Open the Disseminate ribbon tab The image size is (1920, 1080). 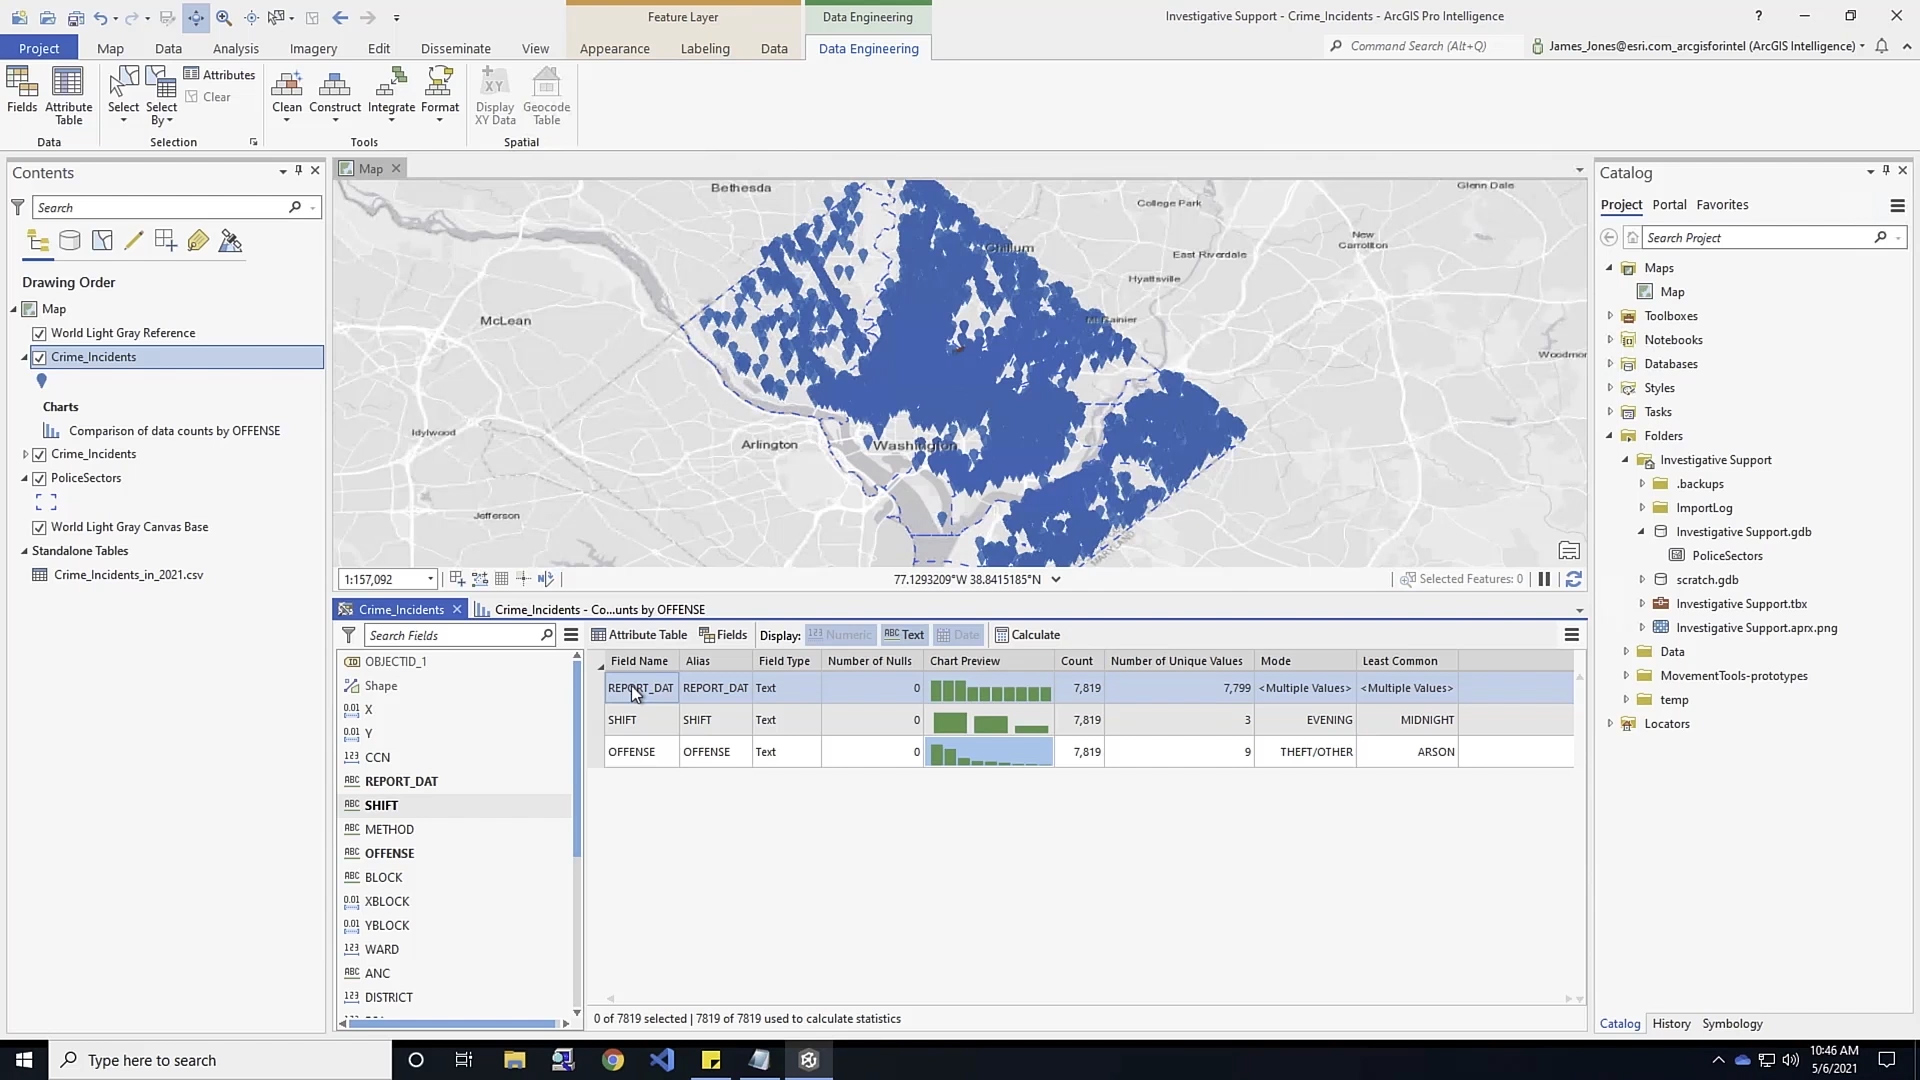455,48
